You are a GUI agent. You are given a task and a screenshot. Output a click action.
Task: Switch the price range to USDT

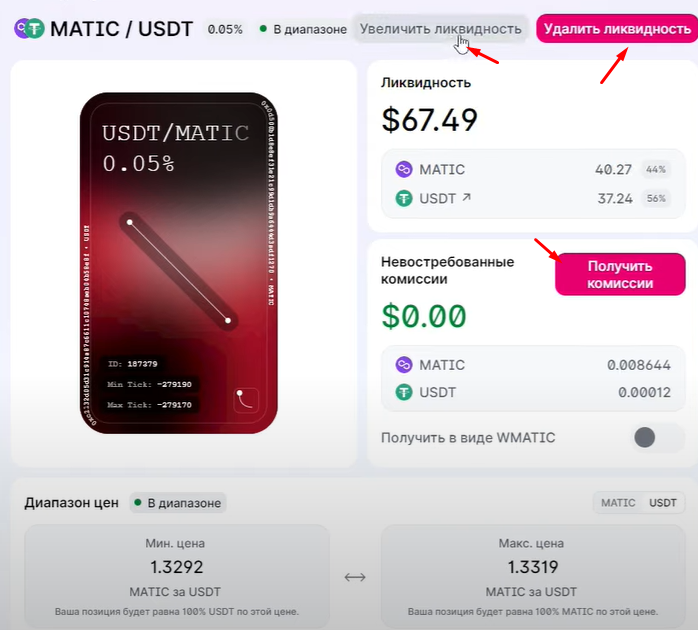pos(662,503)
